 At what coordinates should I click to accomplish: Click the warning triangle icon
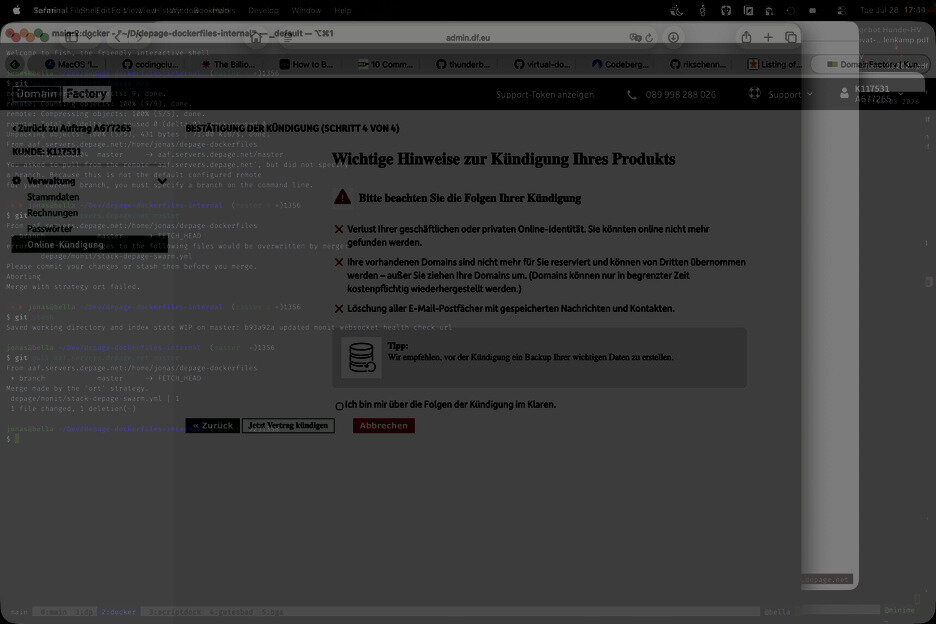(x=343, y=196)
